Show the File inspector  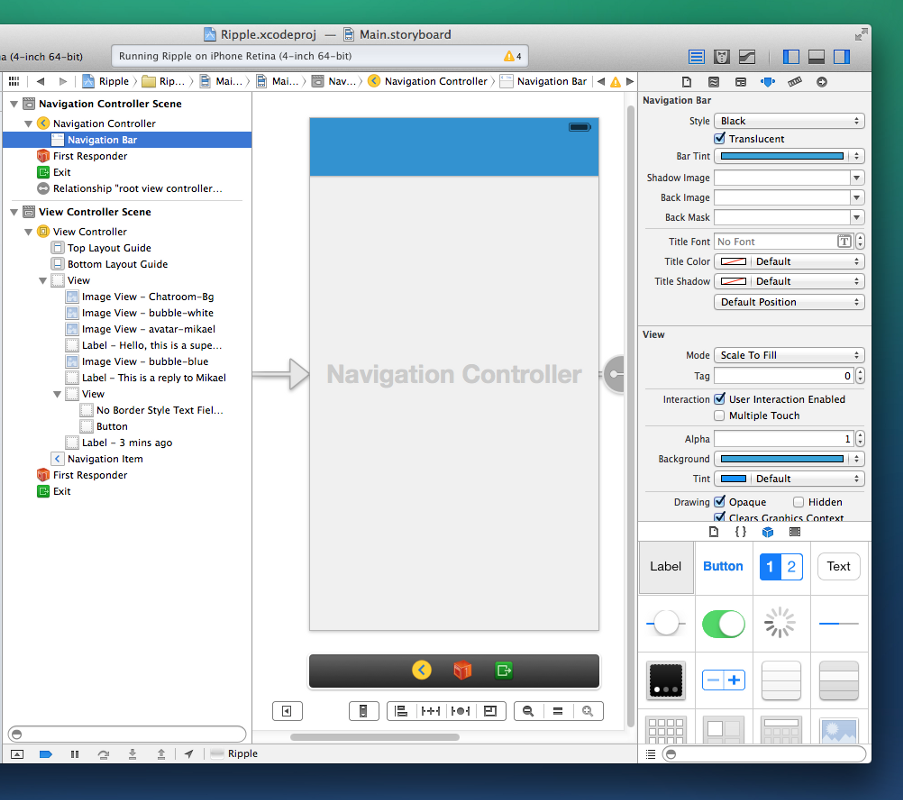684,82
